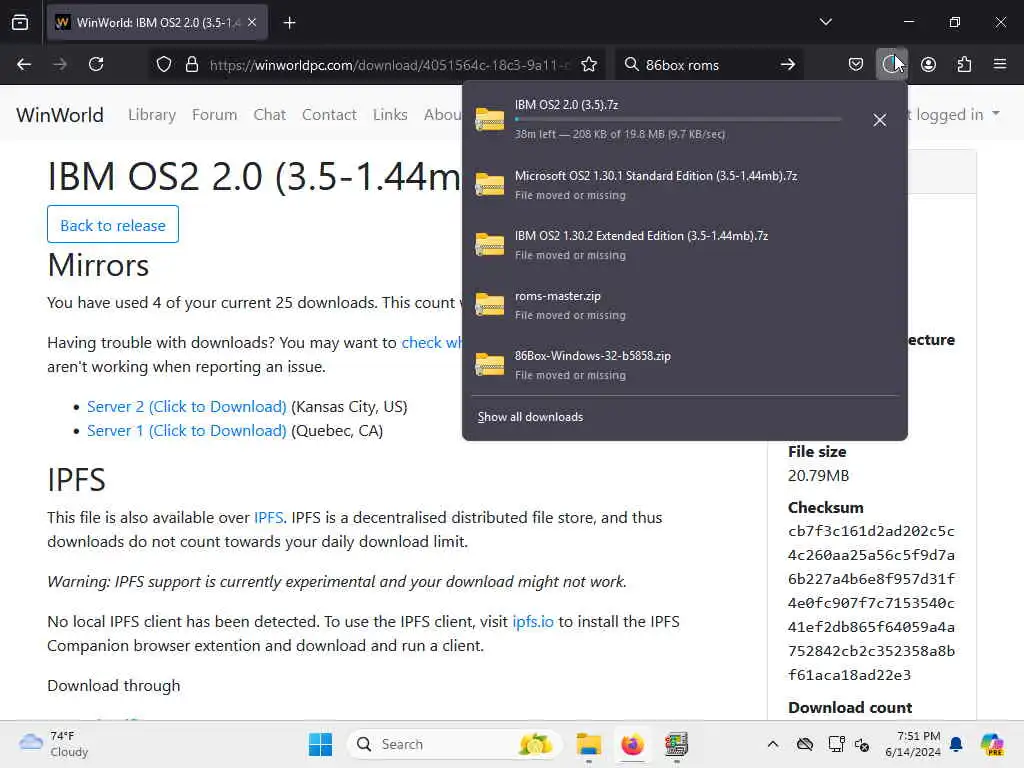Click the Firefox taskbar icon
The image size is (1024, 768).
(632, 744)
